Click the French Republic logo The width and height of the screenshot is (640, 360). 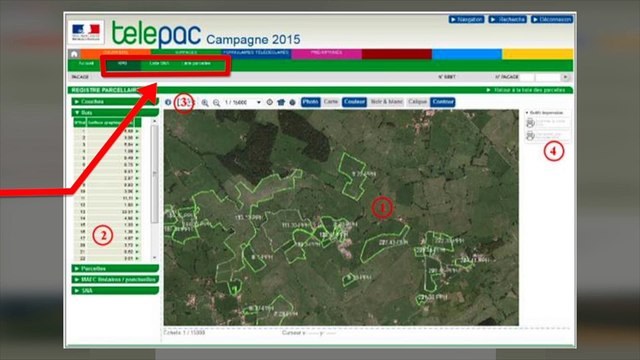[x=86, y=32]
